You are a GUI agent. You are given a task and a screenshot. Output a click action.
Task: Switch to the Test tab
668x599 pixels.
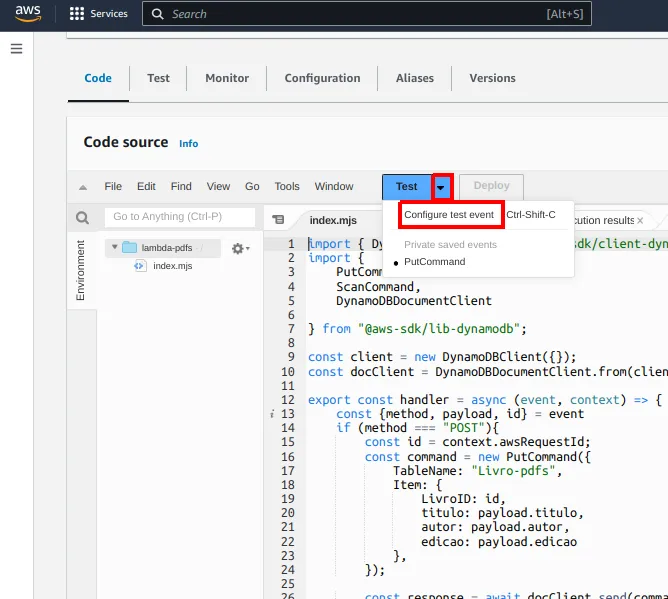pyautogui.click(x=158, y=78)
